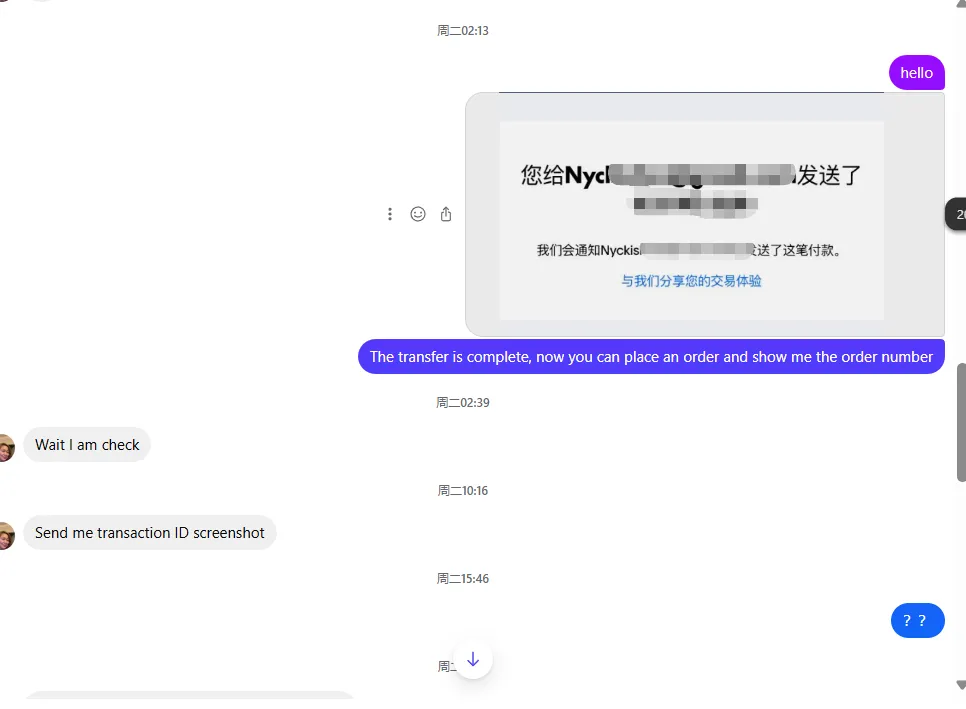Click the scrollbar down arrow
The width and height of the screenshot is (966, 709).
[x=960, y=685]
